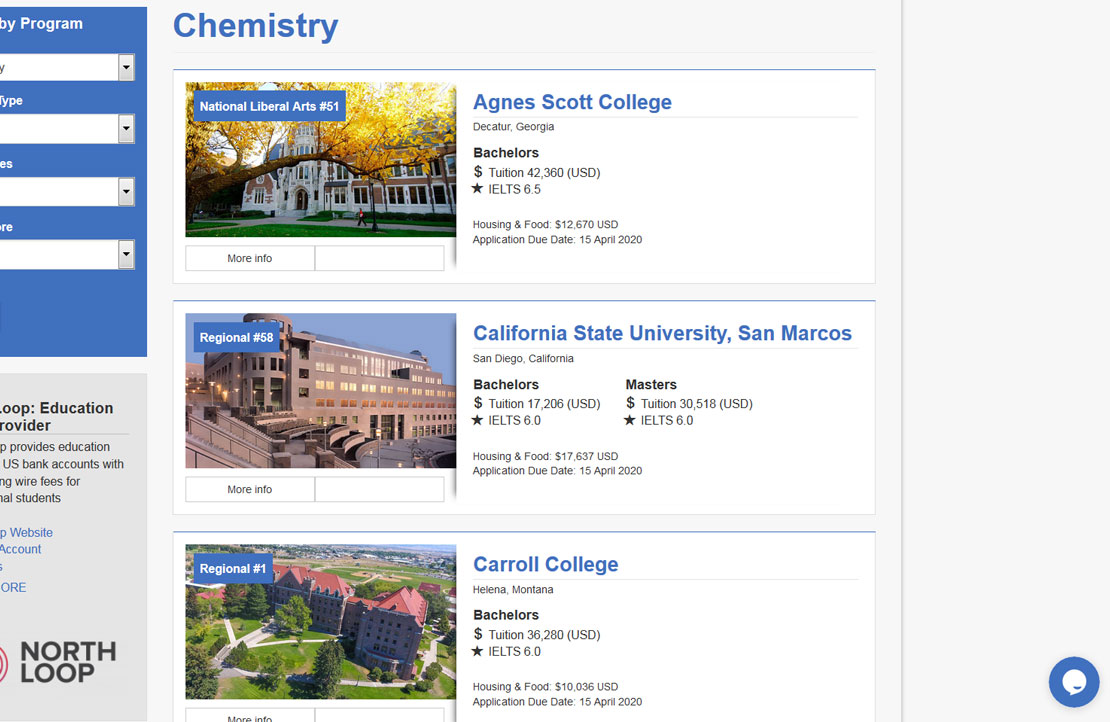Viewport: 1110px width, 722px height.
Task: Click the National Liberal Arts #51 badge
Action: pyautogui.click(x=269, y=106)
